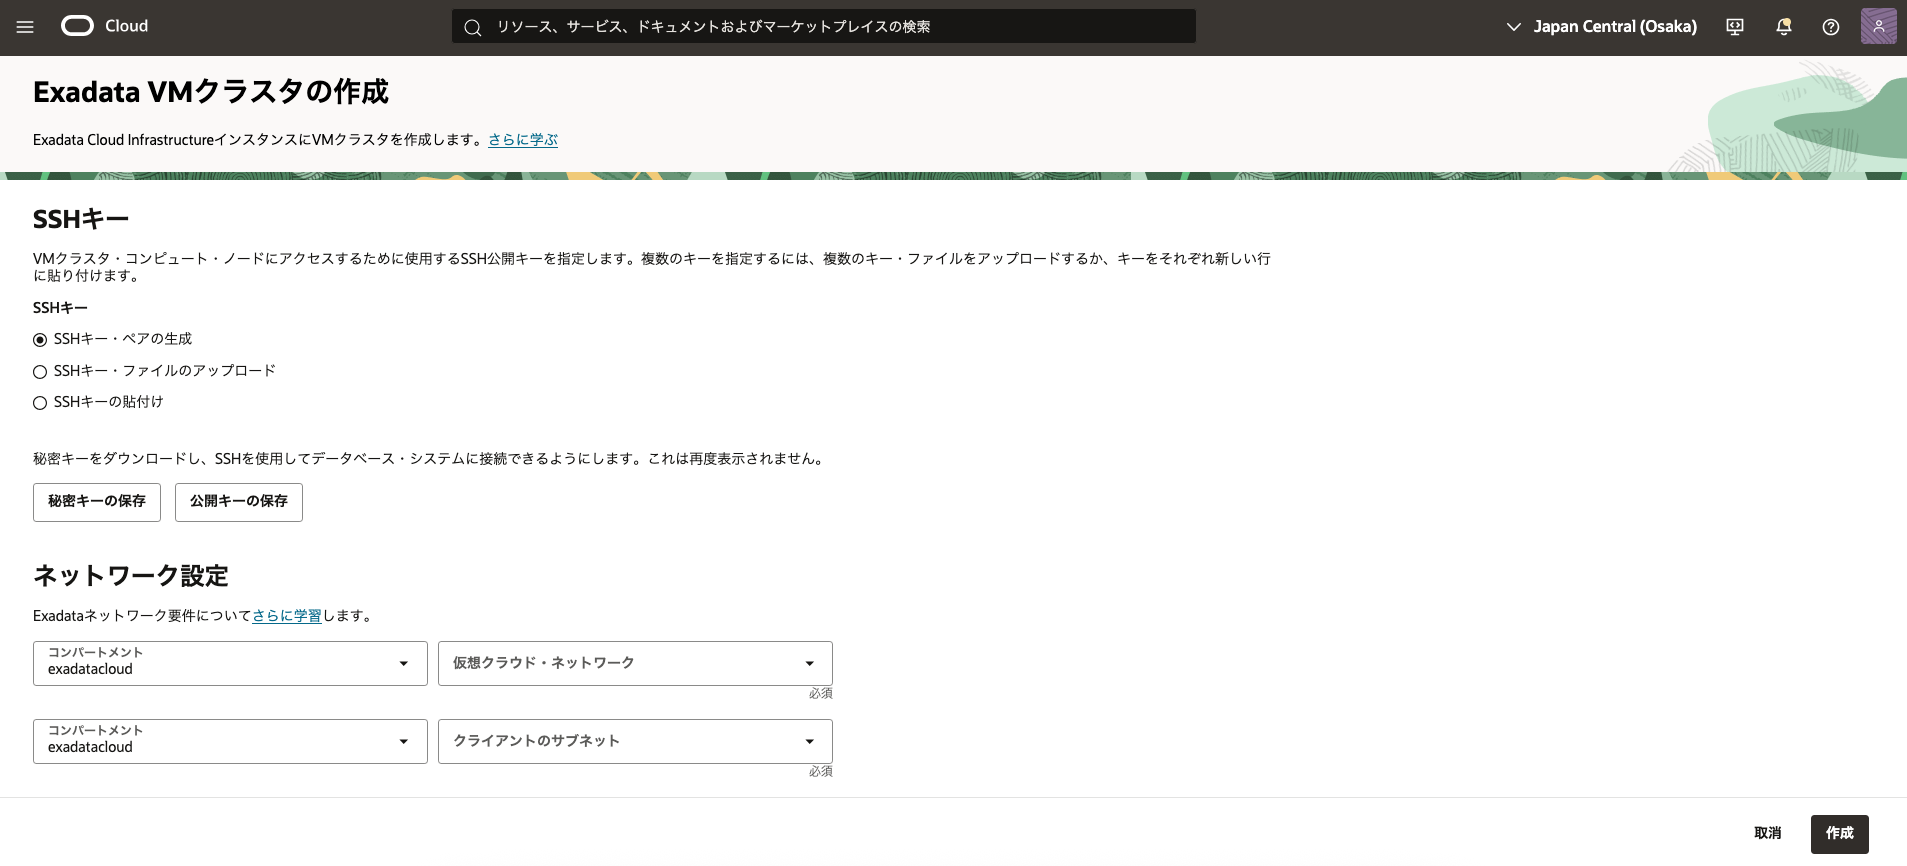Follow the さらに学ぶ link in header

523,140
